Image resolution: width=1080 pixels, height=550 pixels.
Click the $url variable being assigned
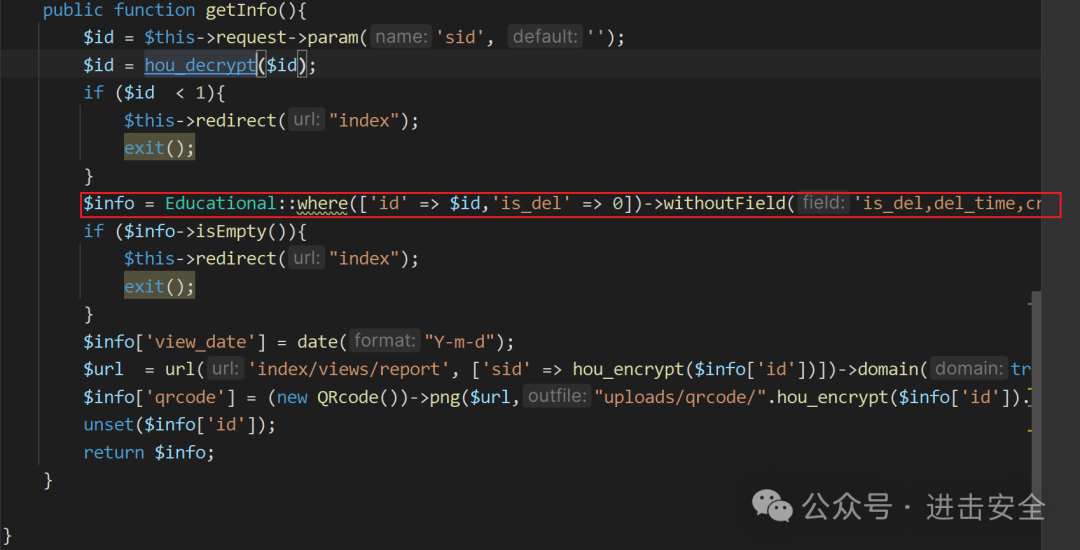103,369
